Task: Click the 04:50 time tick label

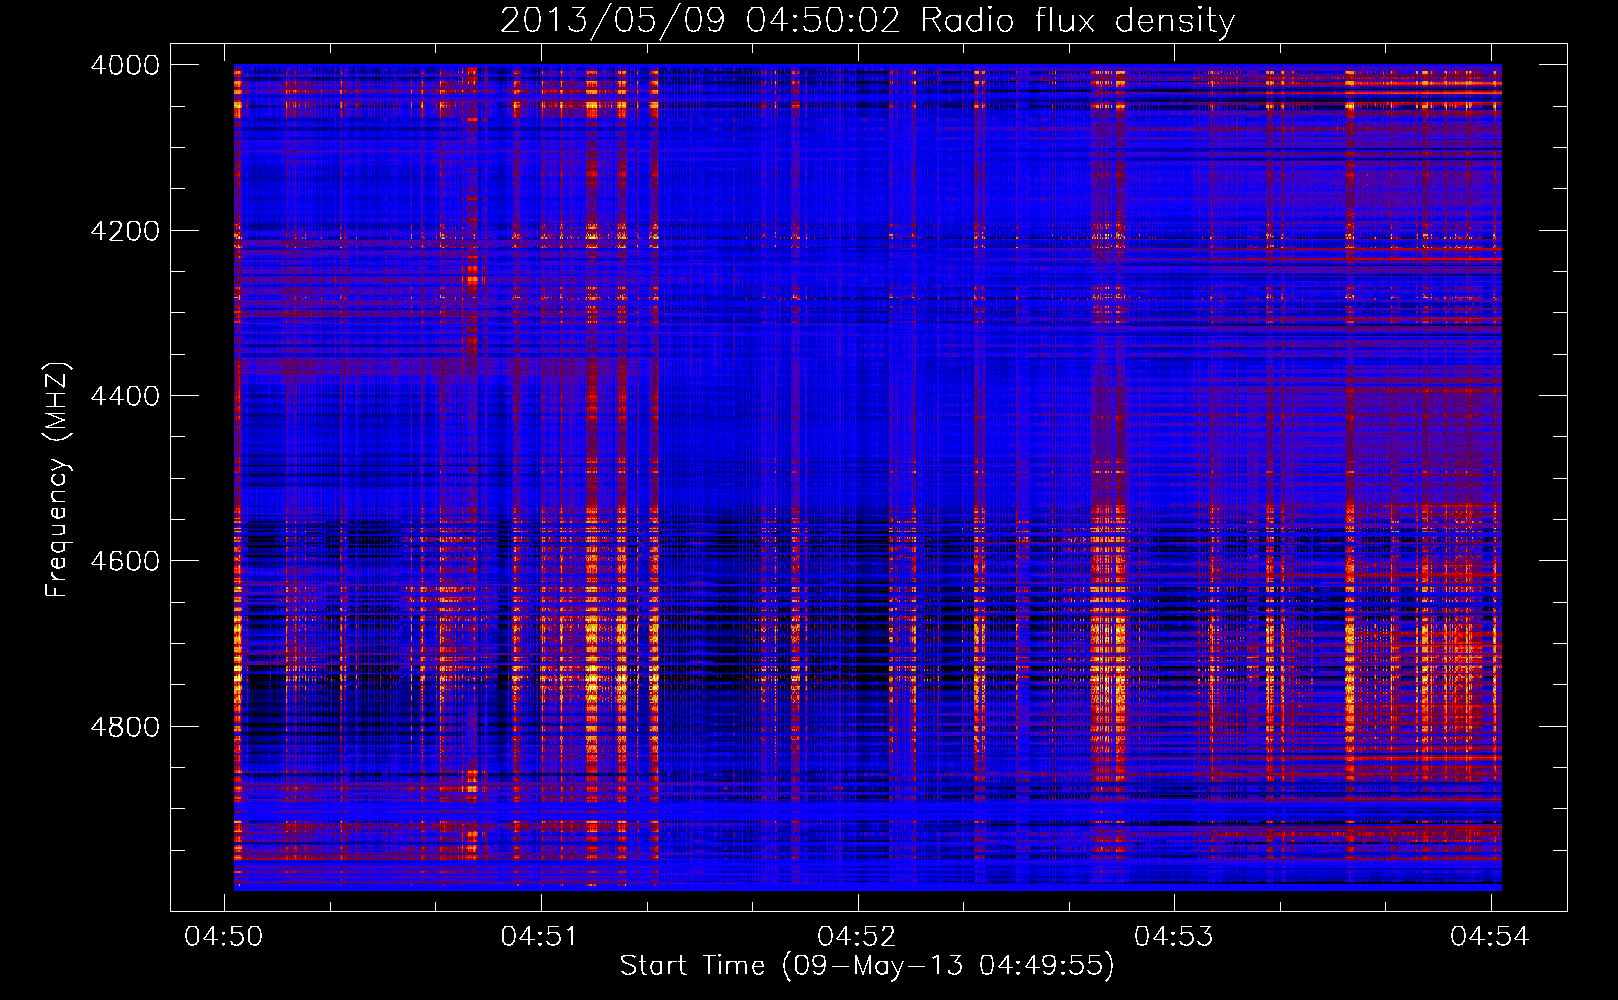Action: (x=224, y=936)
